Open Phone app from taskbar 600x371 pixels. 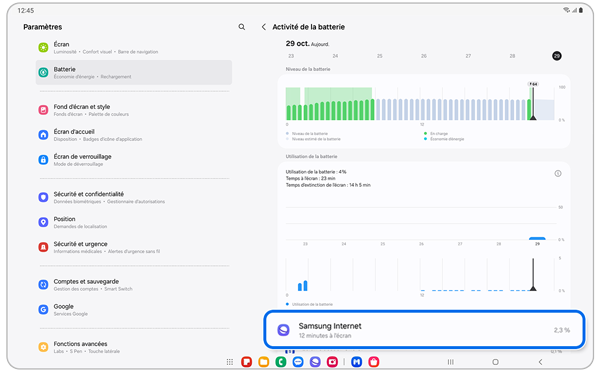[281, 362]
